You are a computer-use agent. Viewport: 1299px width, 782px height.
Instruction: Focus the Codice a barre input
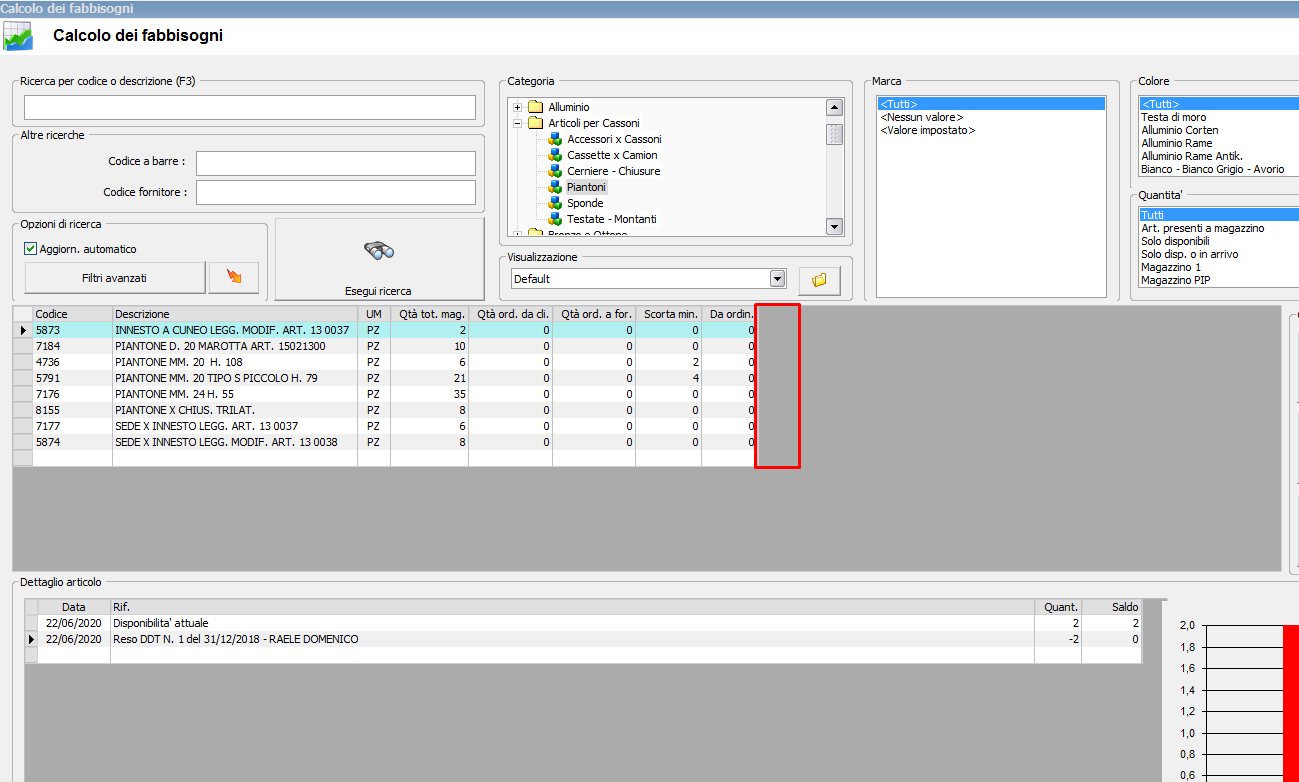(x=336, y=163)
